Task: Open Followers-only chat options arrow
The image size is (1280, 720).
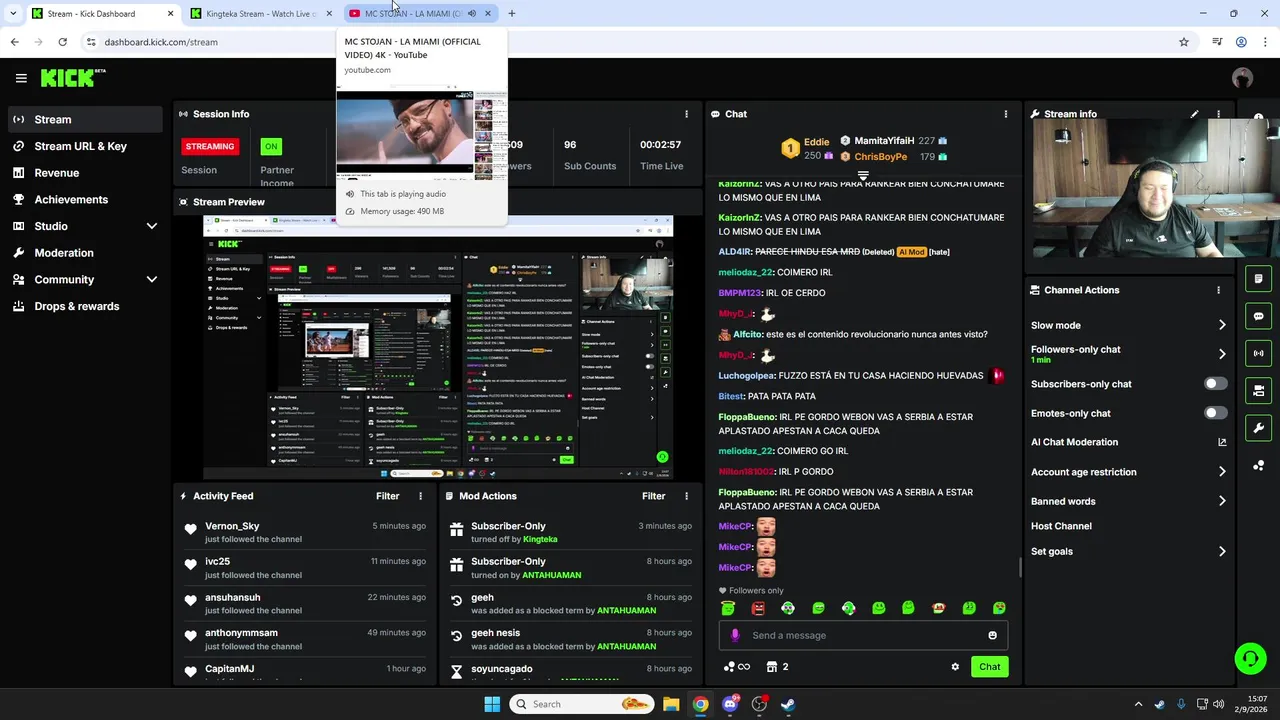Action: pyautogui.click(x=1222, y=354)
